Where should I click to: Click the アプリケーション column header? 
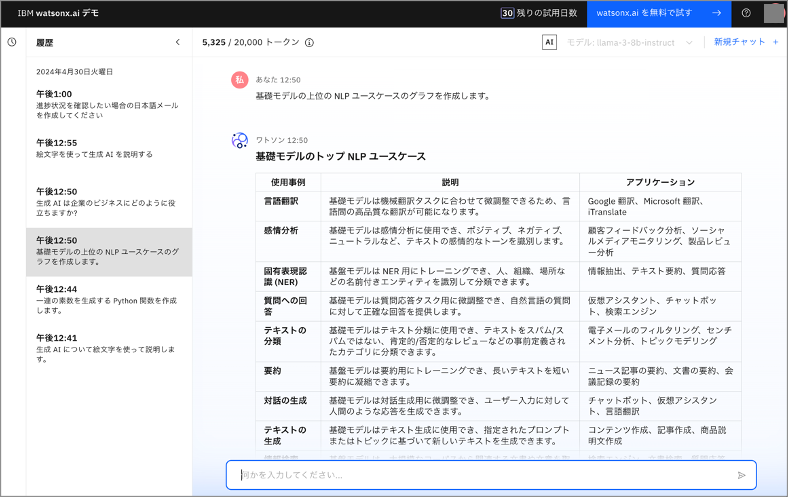[660, 182]
